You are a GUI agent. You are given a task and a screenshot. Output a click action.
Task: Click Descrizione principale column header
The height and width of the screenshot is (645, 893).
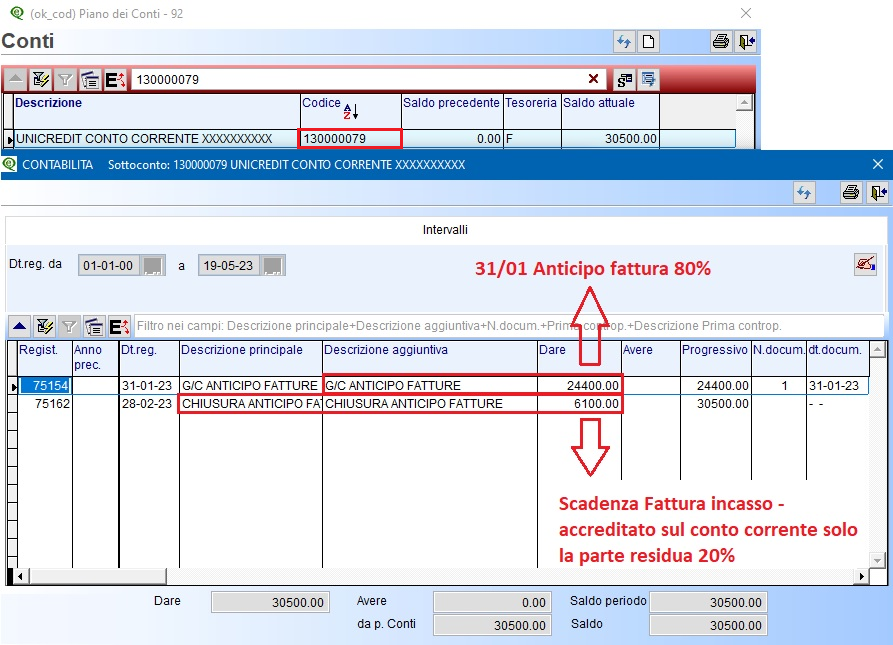click(x=251, y=358)
